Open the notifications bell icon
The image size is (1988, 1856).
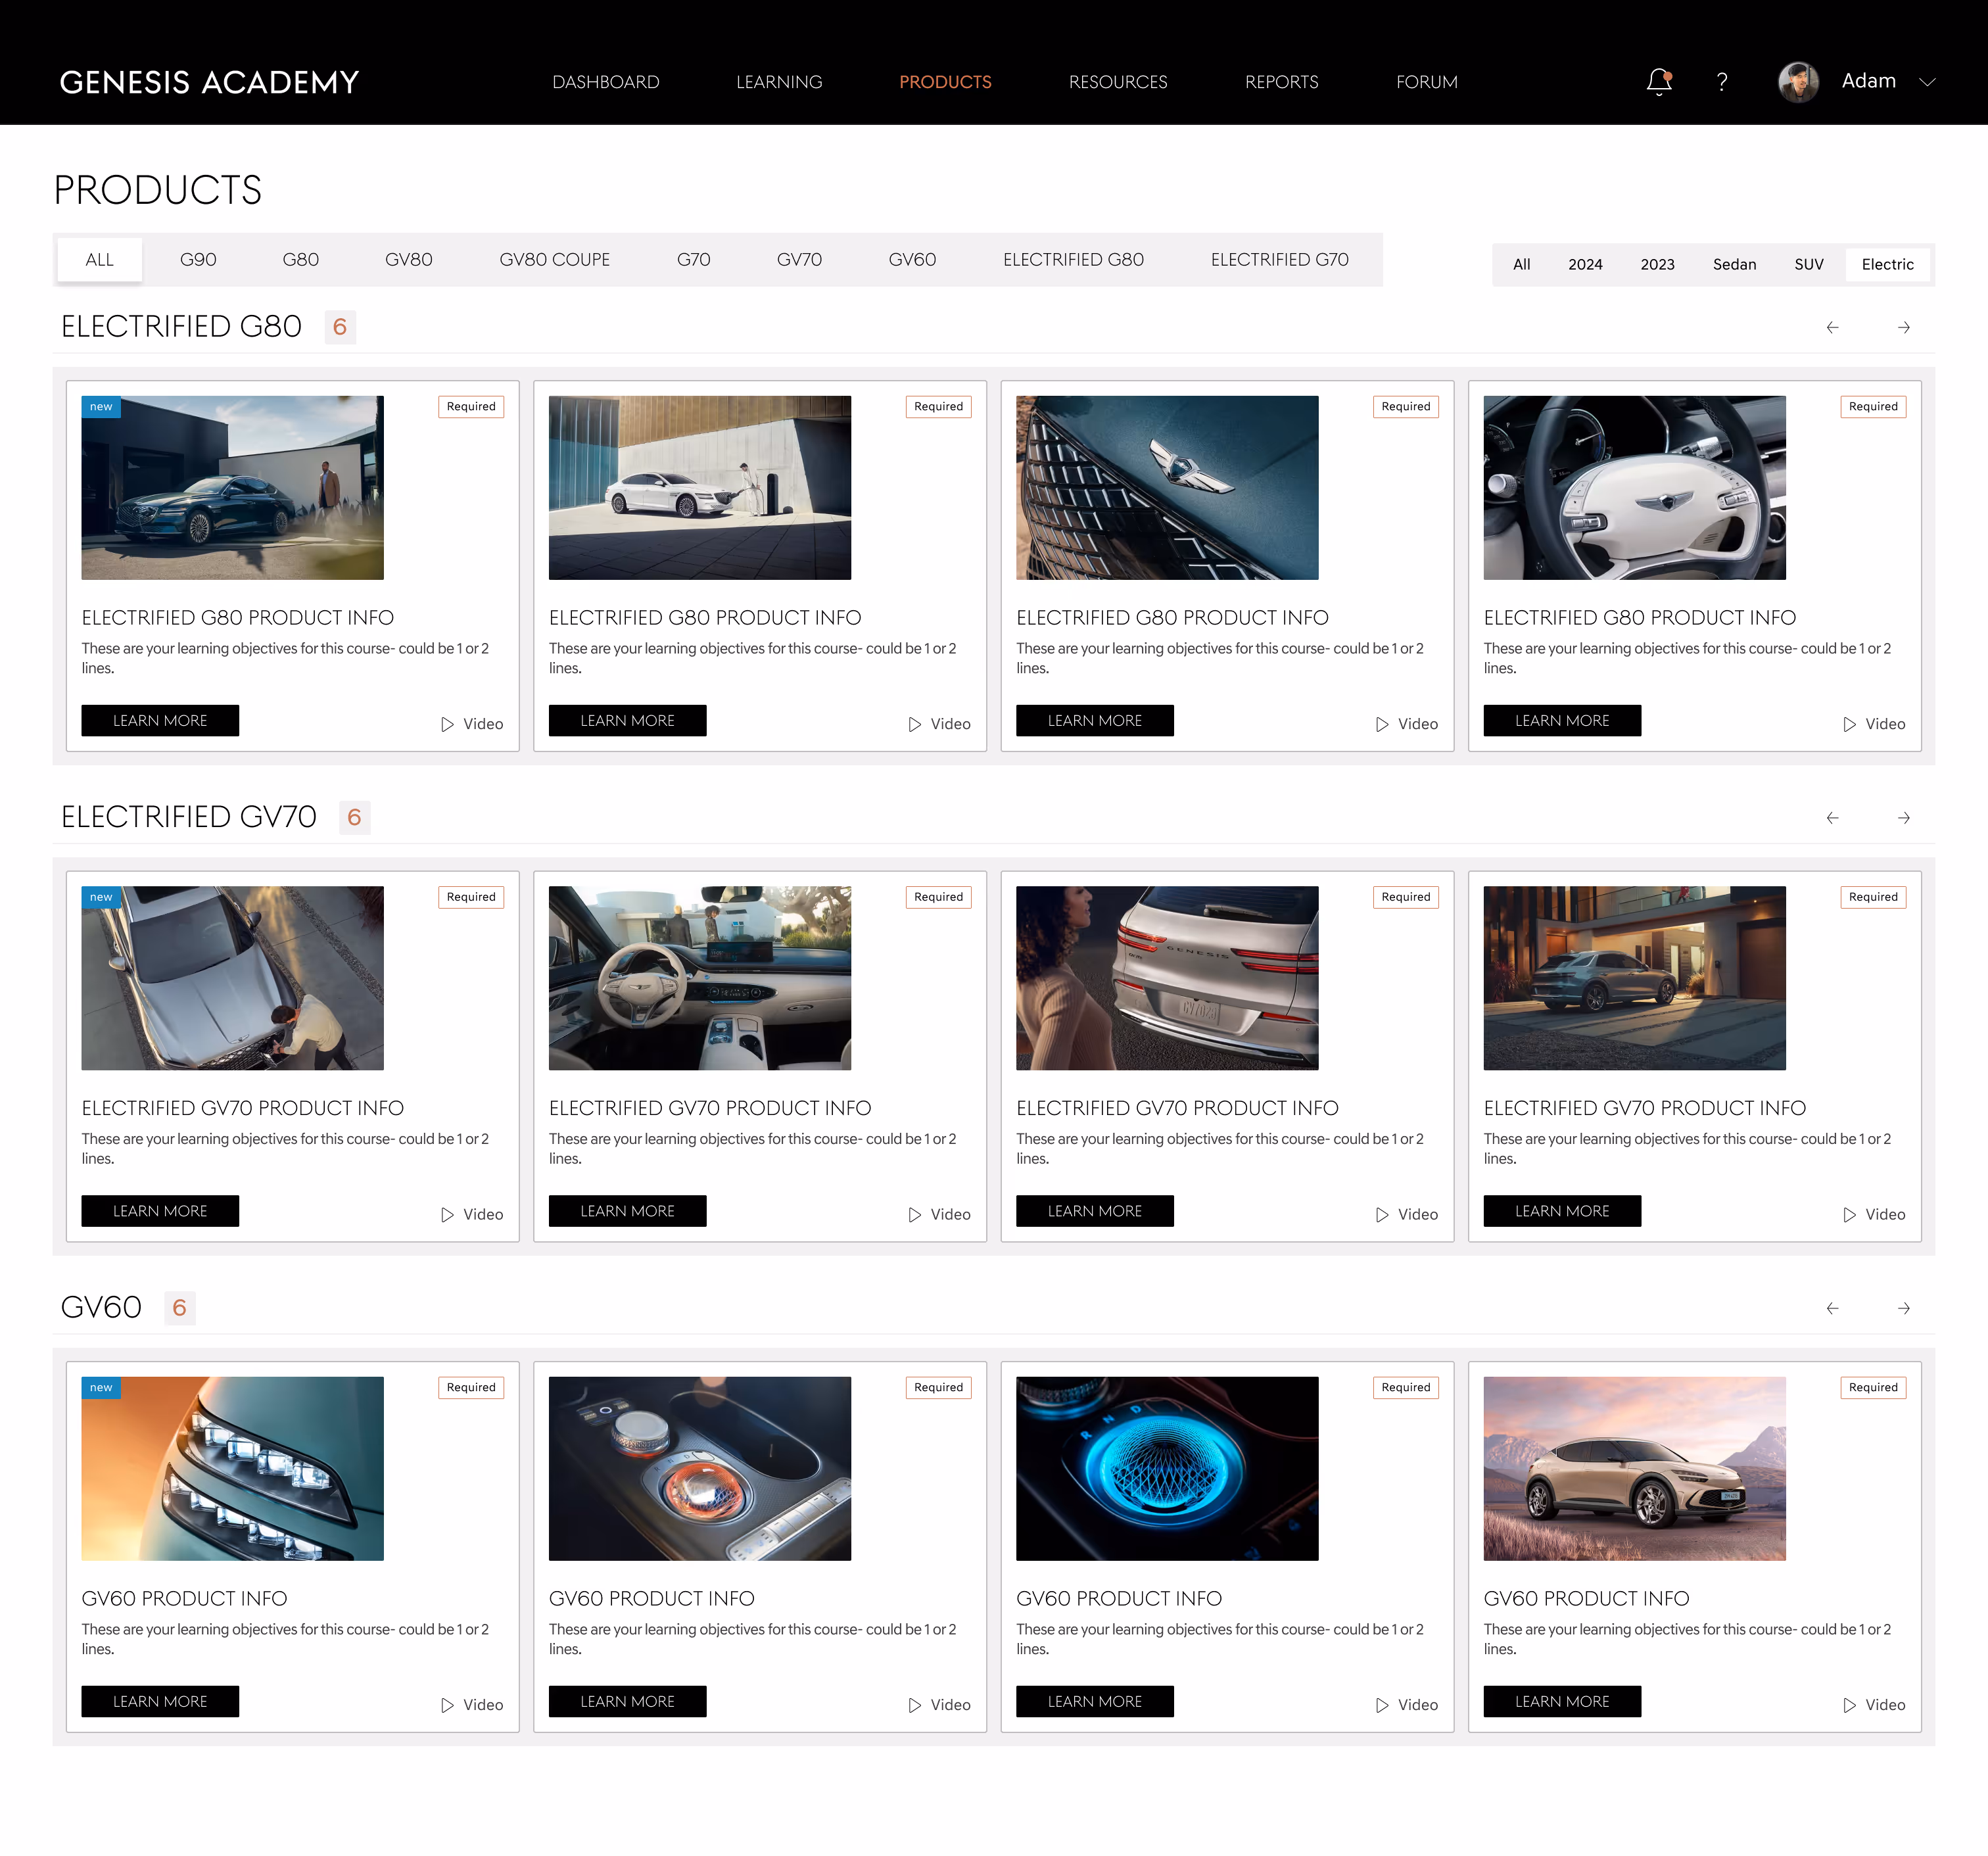coord(1659,81)
